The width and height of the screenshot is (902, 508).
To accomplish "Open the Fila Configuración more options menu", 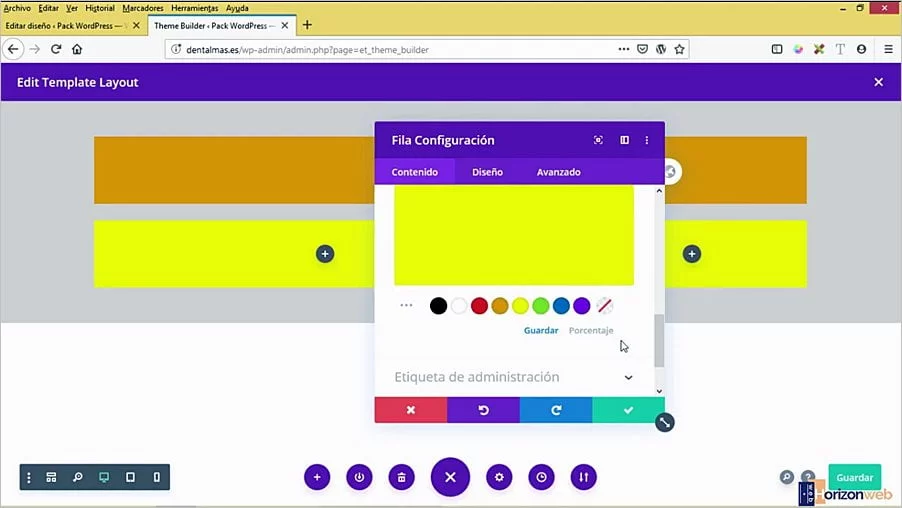I will coord(647,140).
